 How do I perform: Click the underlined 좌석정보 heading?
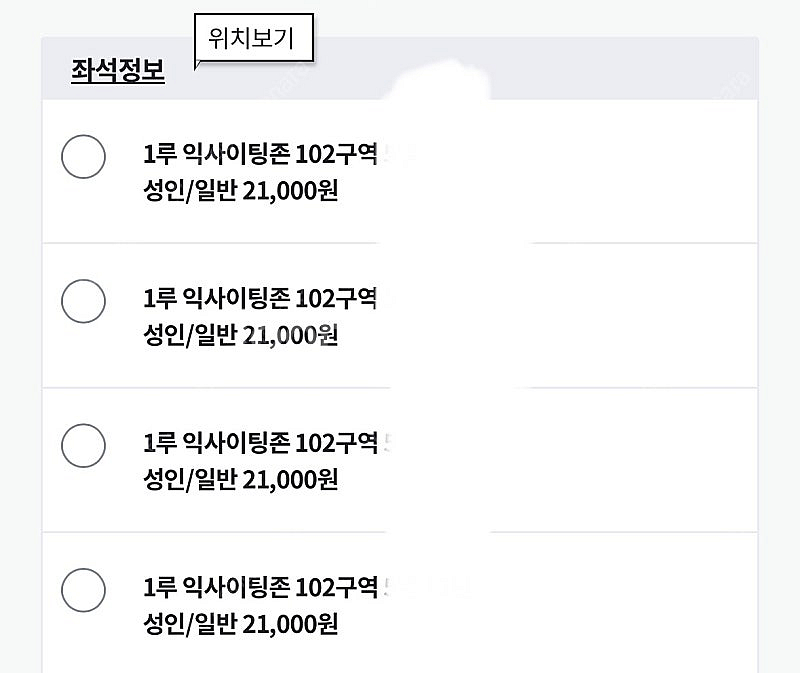point(118,71)
